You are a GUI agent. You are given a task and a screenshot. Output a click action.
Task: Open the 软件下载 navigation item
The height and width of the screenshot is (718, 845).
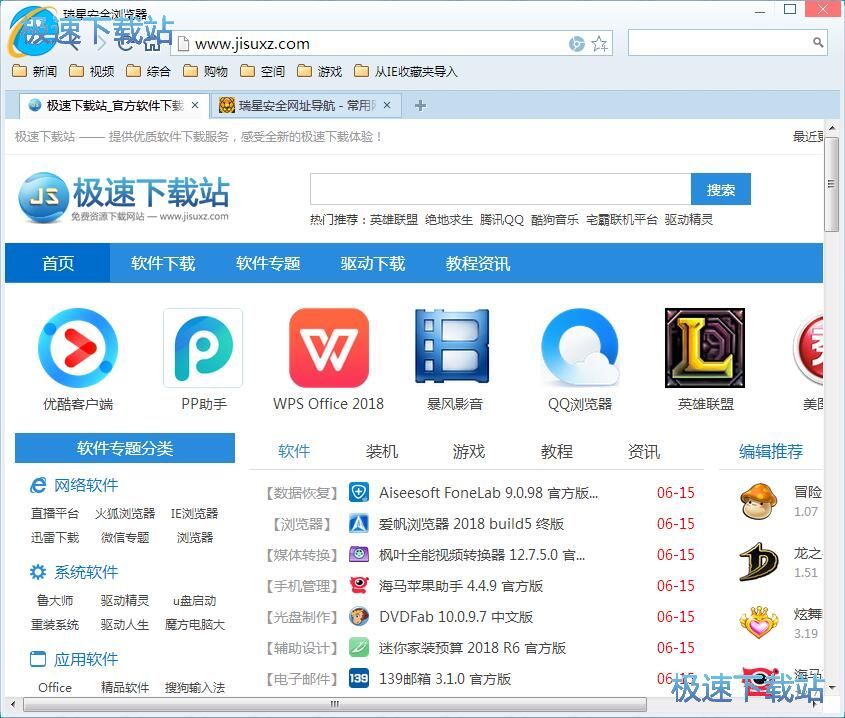tap(163, 263)
